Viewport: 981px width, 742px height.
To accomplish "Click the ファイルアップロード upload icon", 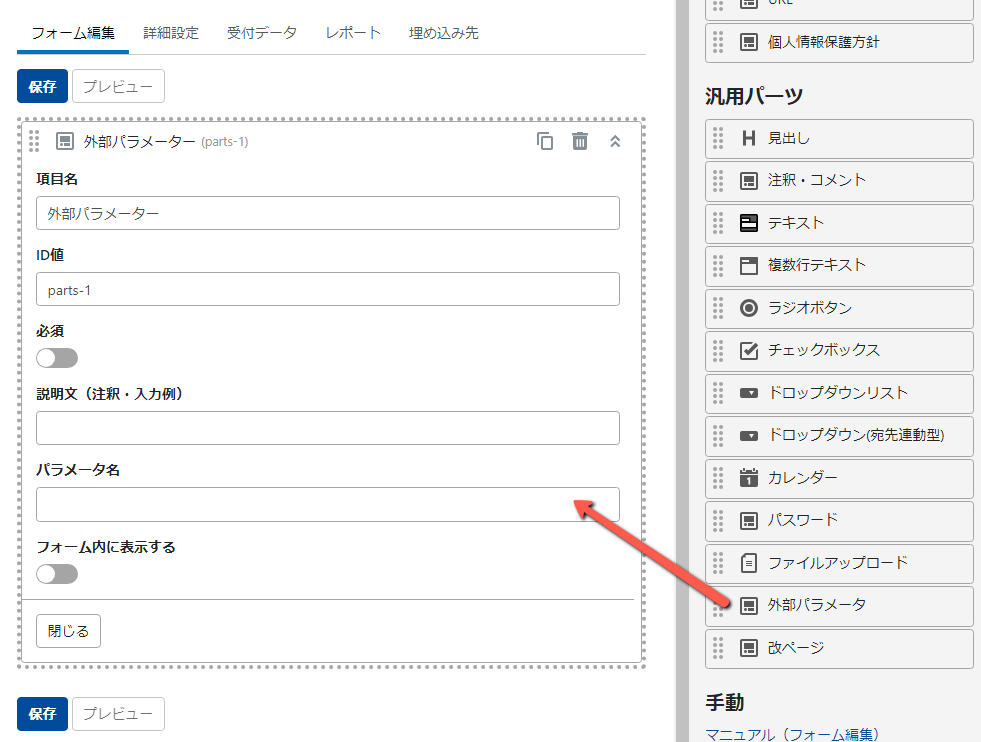I will 748,563.
